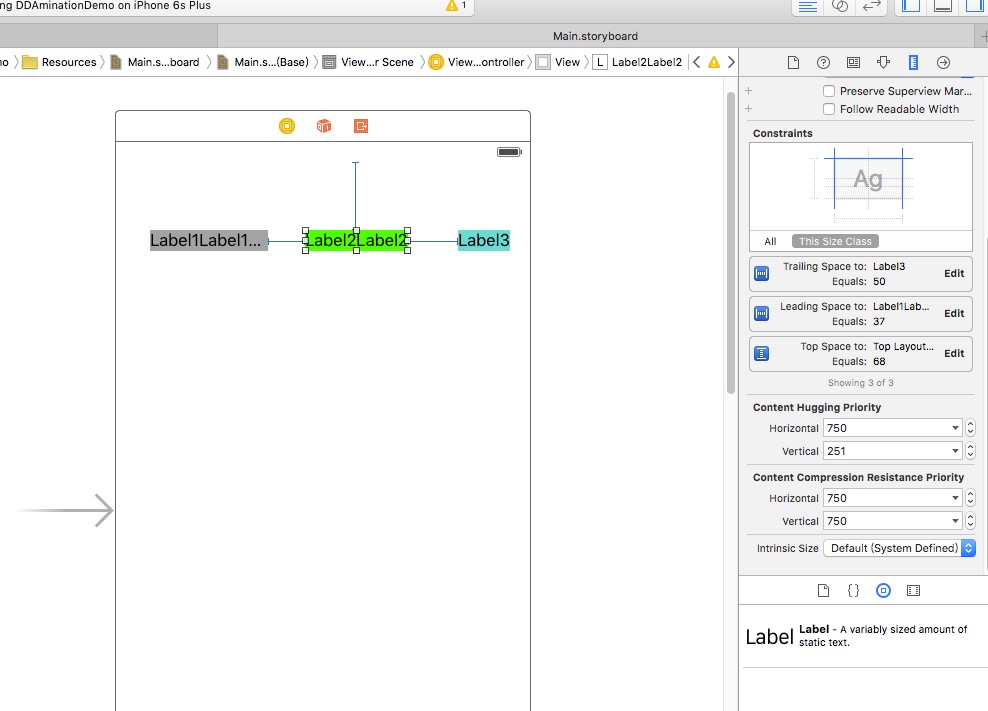This screenshot has height=711, width=988.
Task: Edit the Trailing Space to Label3 constraint
Action: 954,273
